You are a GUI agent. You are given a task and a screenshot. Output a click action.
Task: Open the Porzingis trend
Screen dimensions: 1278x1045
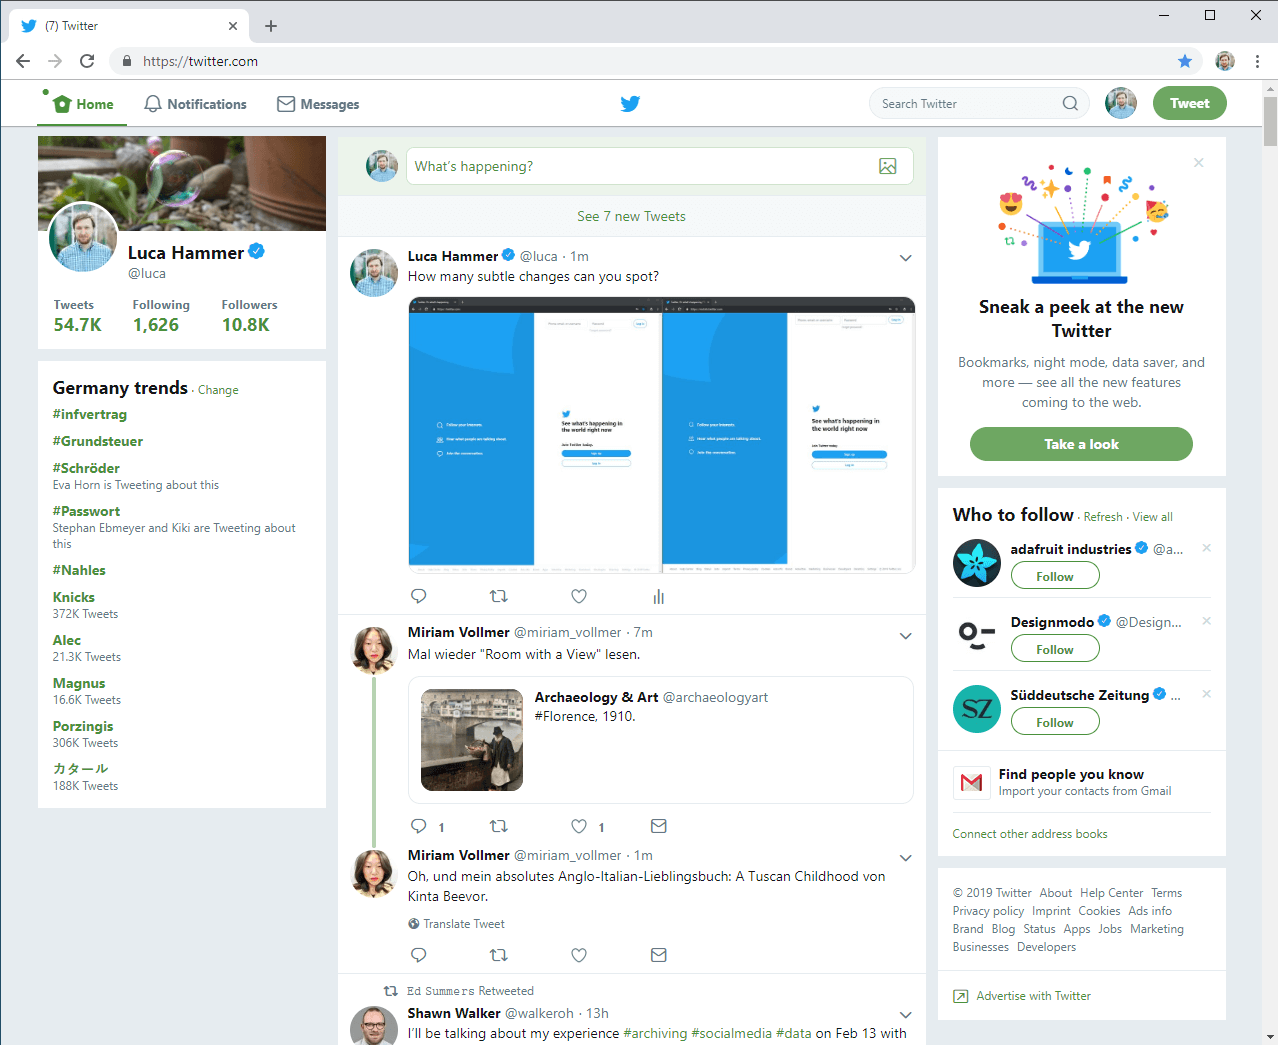tap(83, 726)
